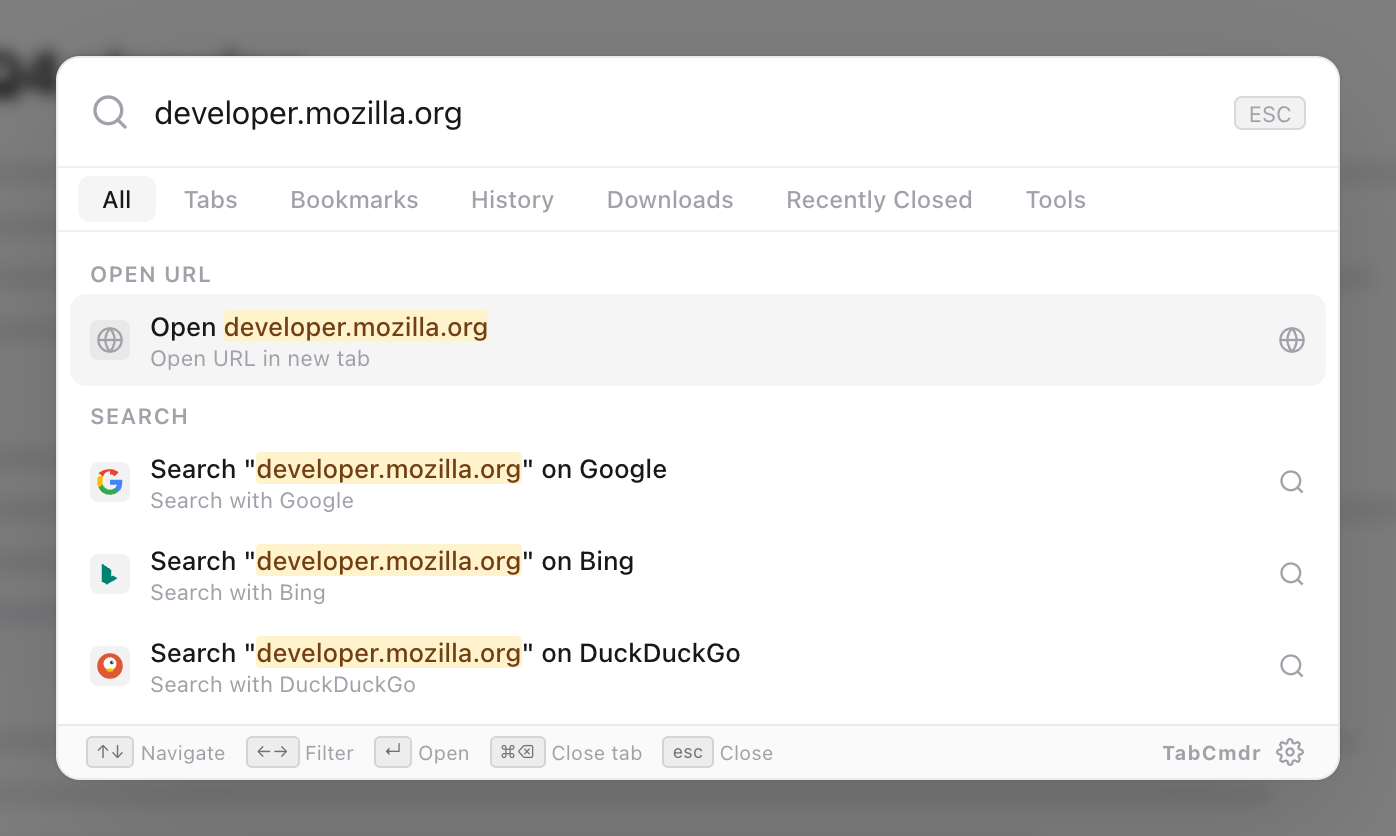Click the 'Search with Bing' subtitle

[x=238, y=593]
